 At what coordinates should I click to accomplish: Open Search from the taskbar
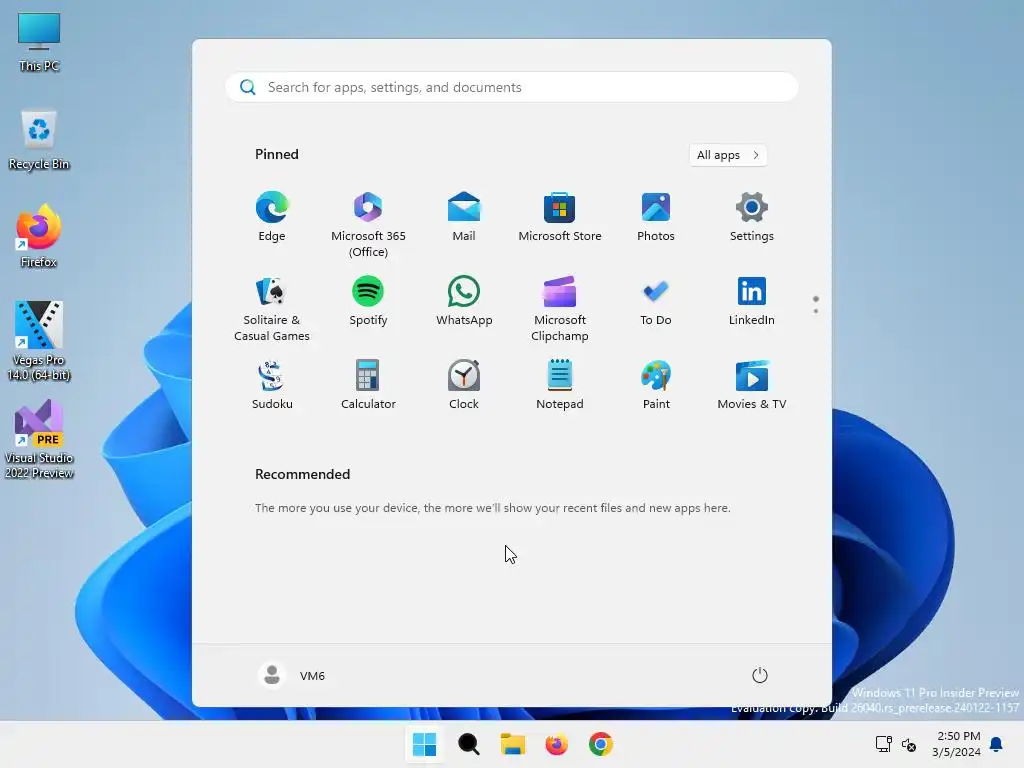tap(468, 744)
